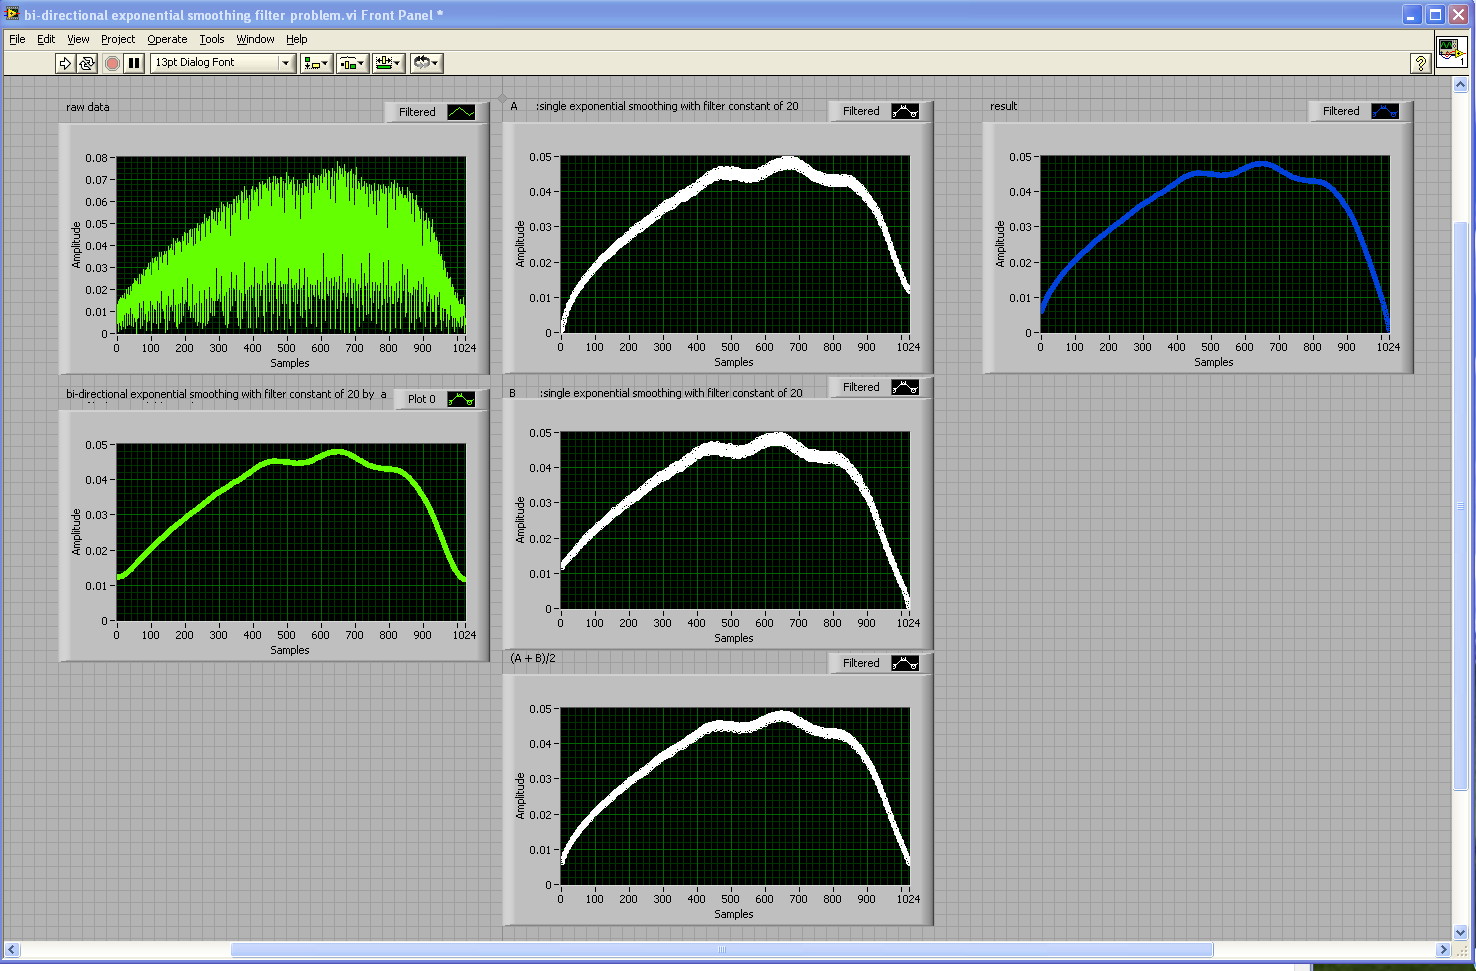Click the (A + B)/2 white curve plot

click(735, 796)
